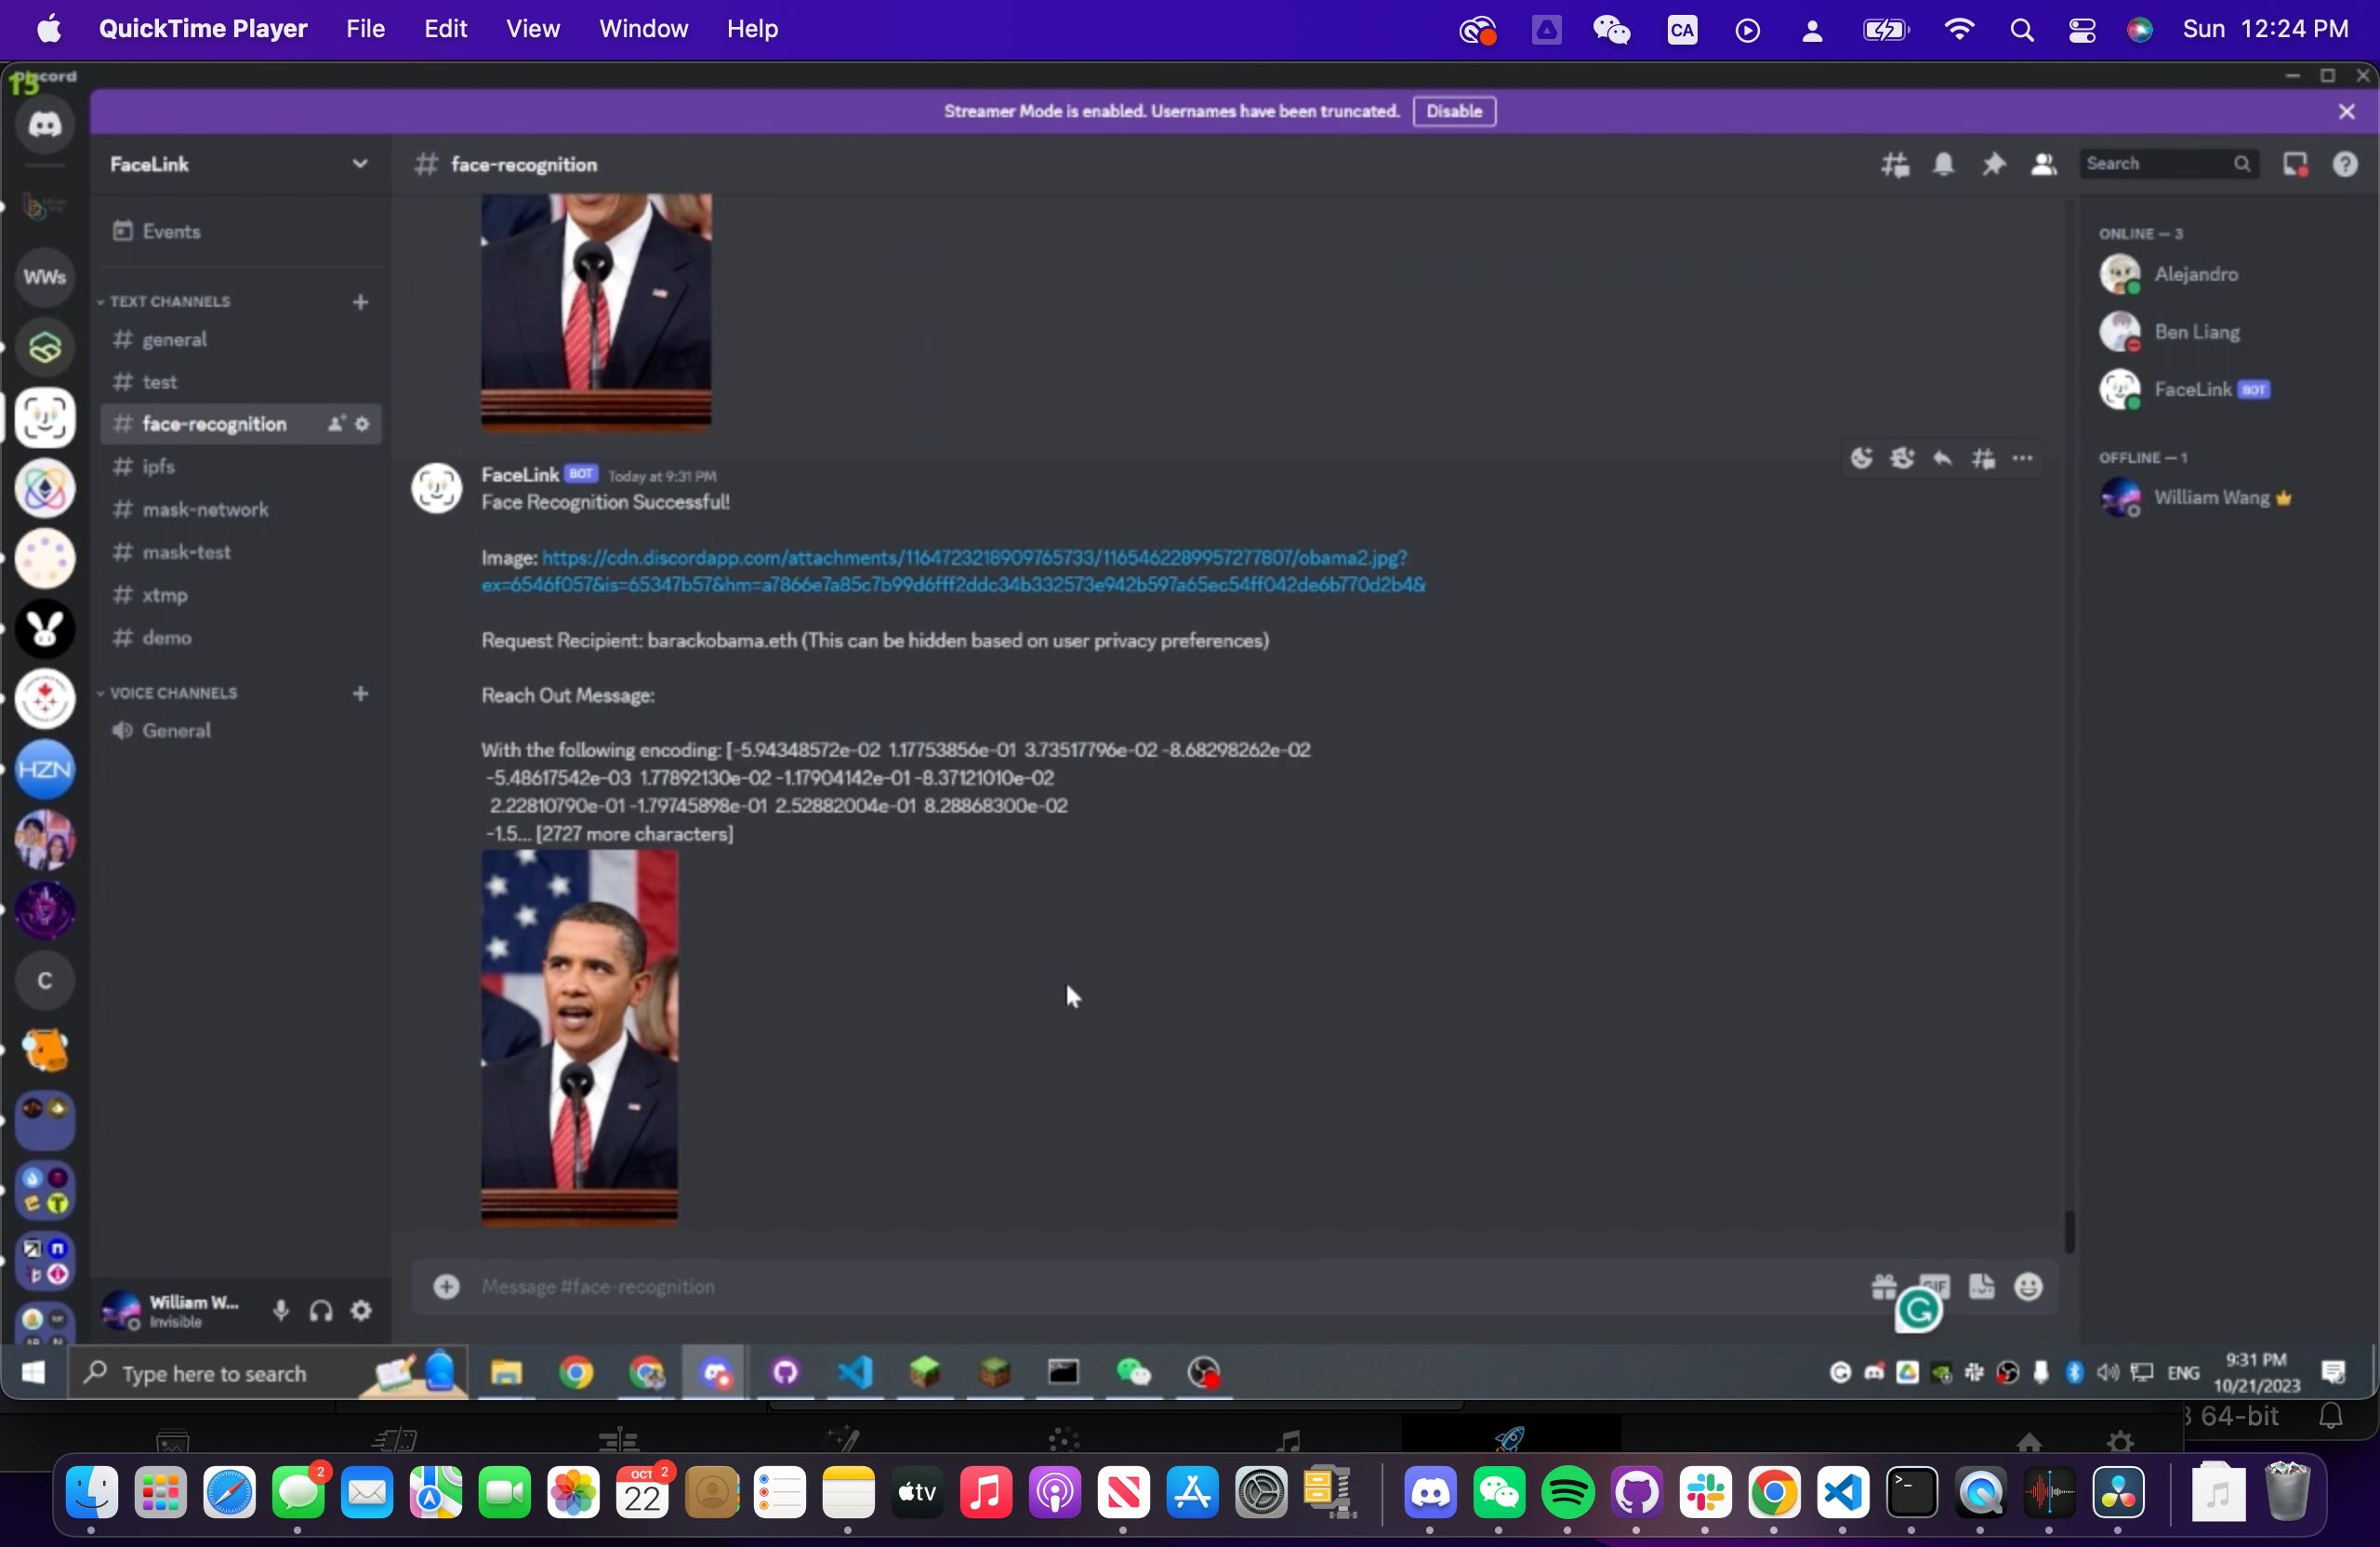Toggle the member list icon

2044,165
